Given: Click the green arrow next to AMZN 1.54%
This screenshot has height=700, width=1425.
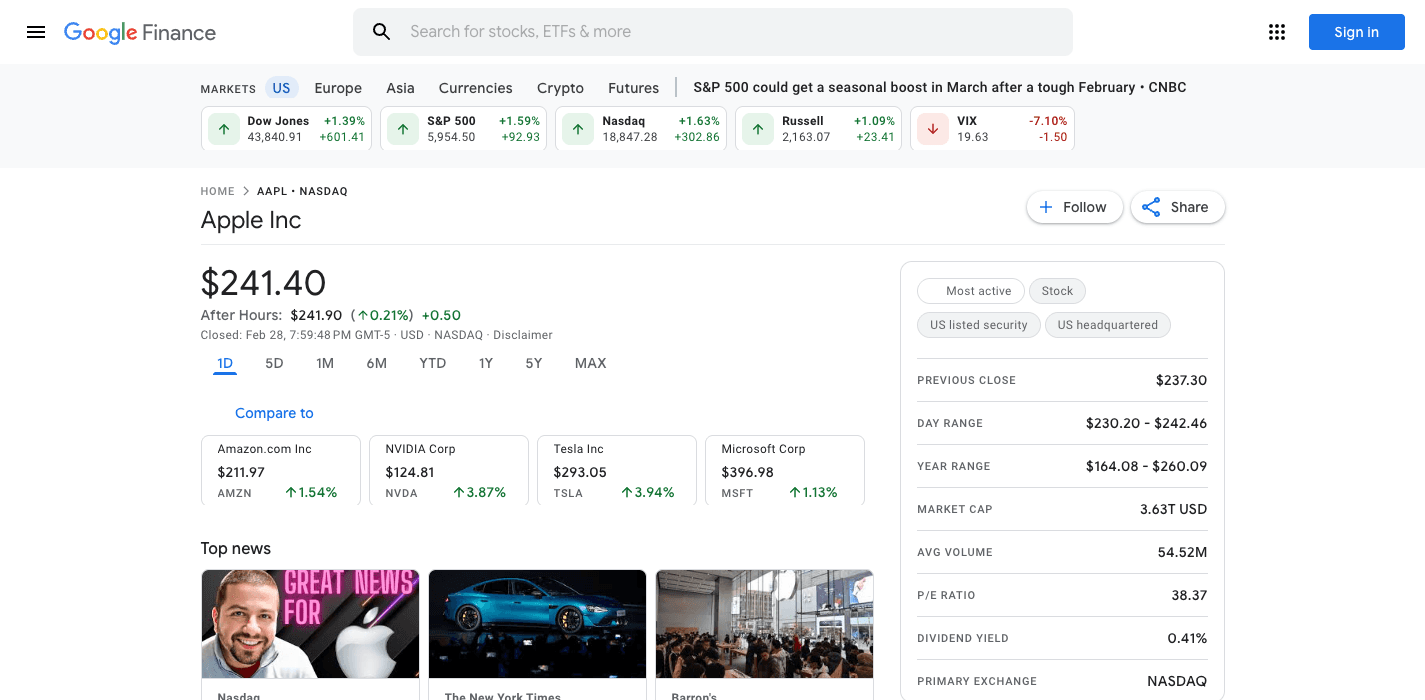Looking at the screenshot, I should (291, 493).
